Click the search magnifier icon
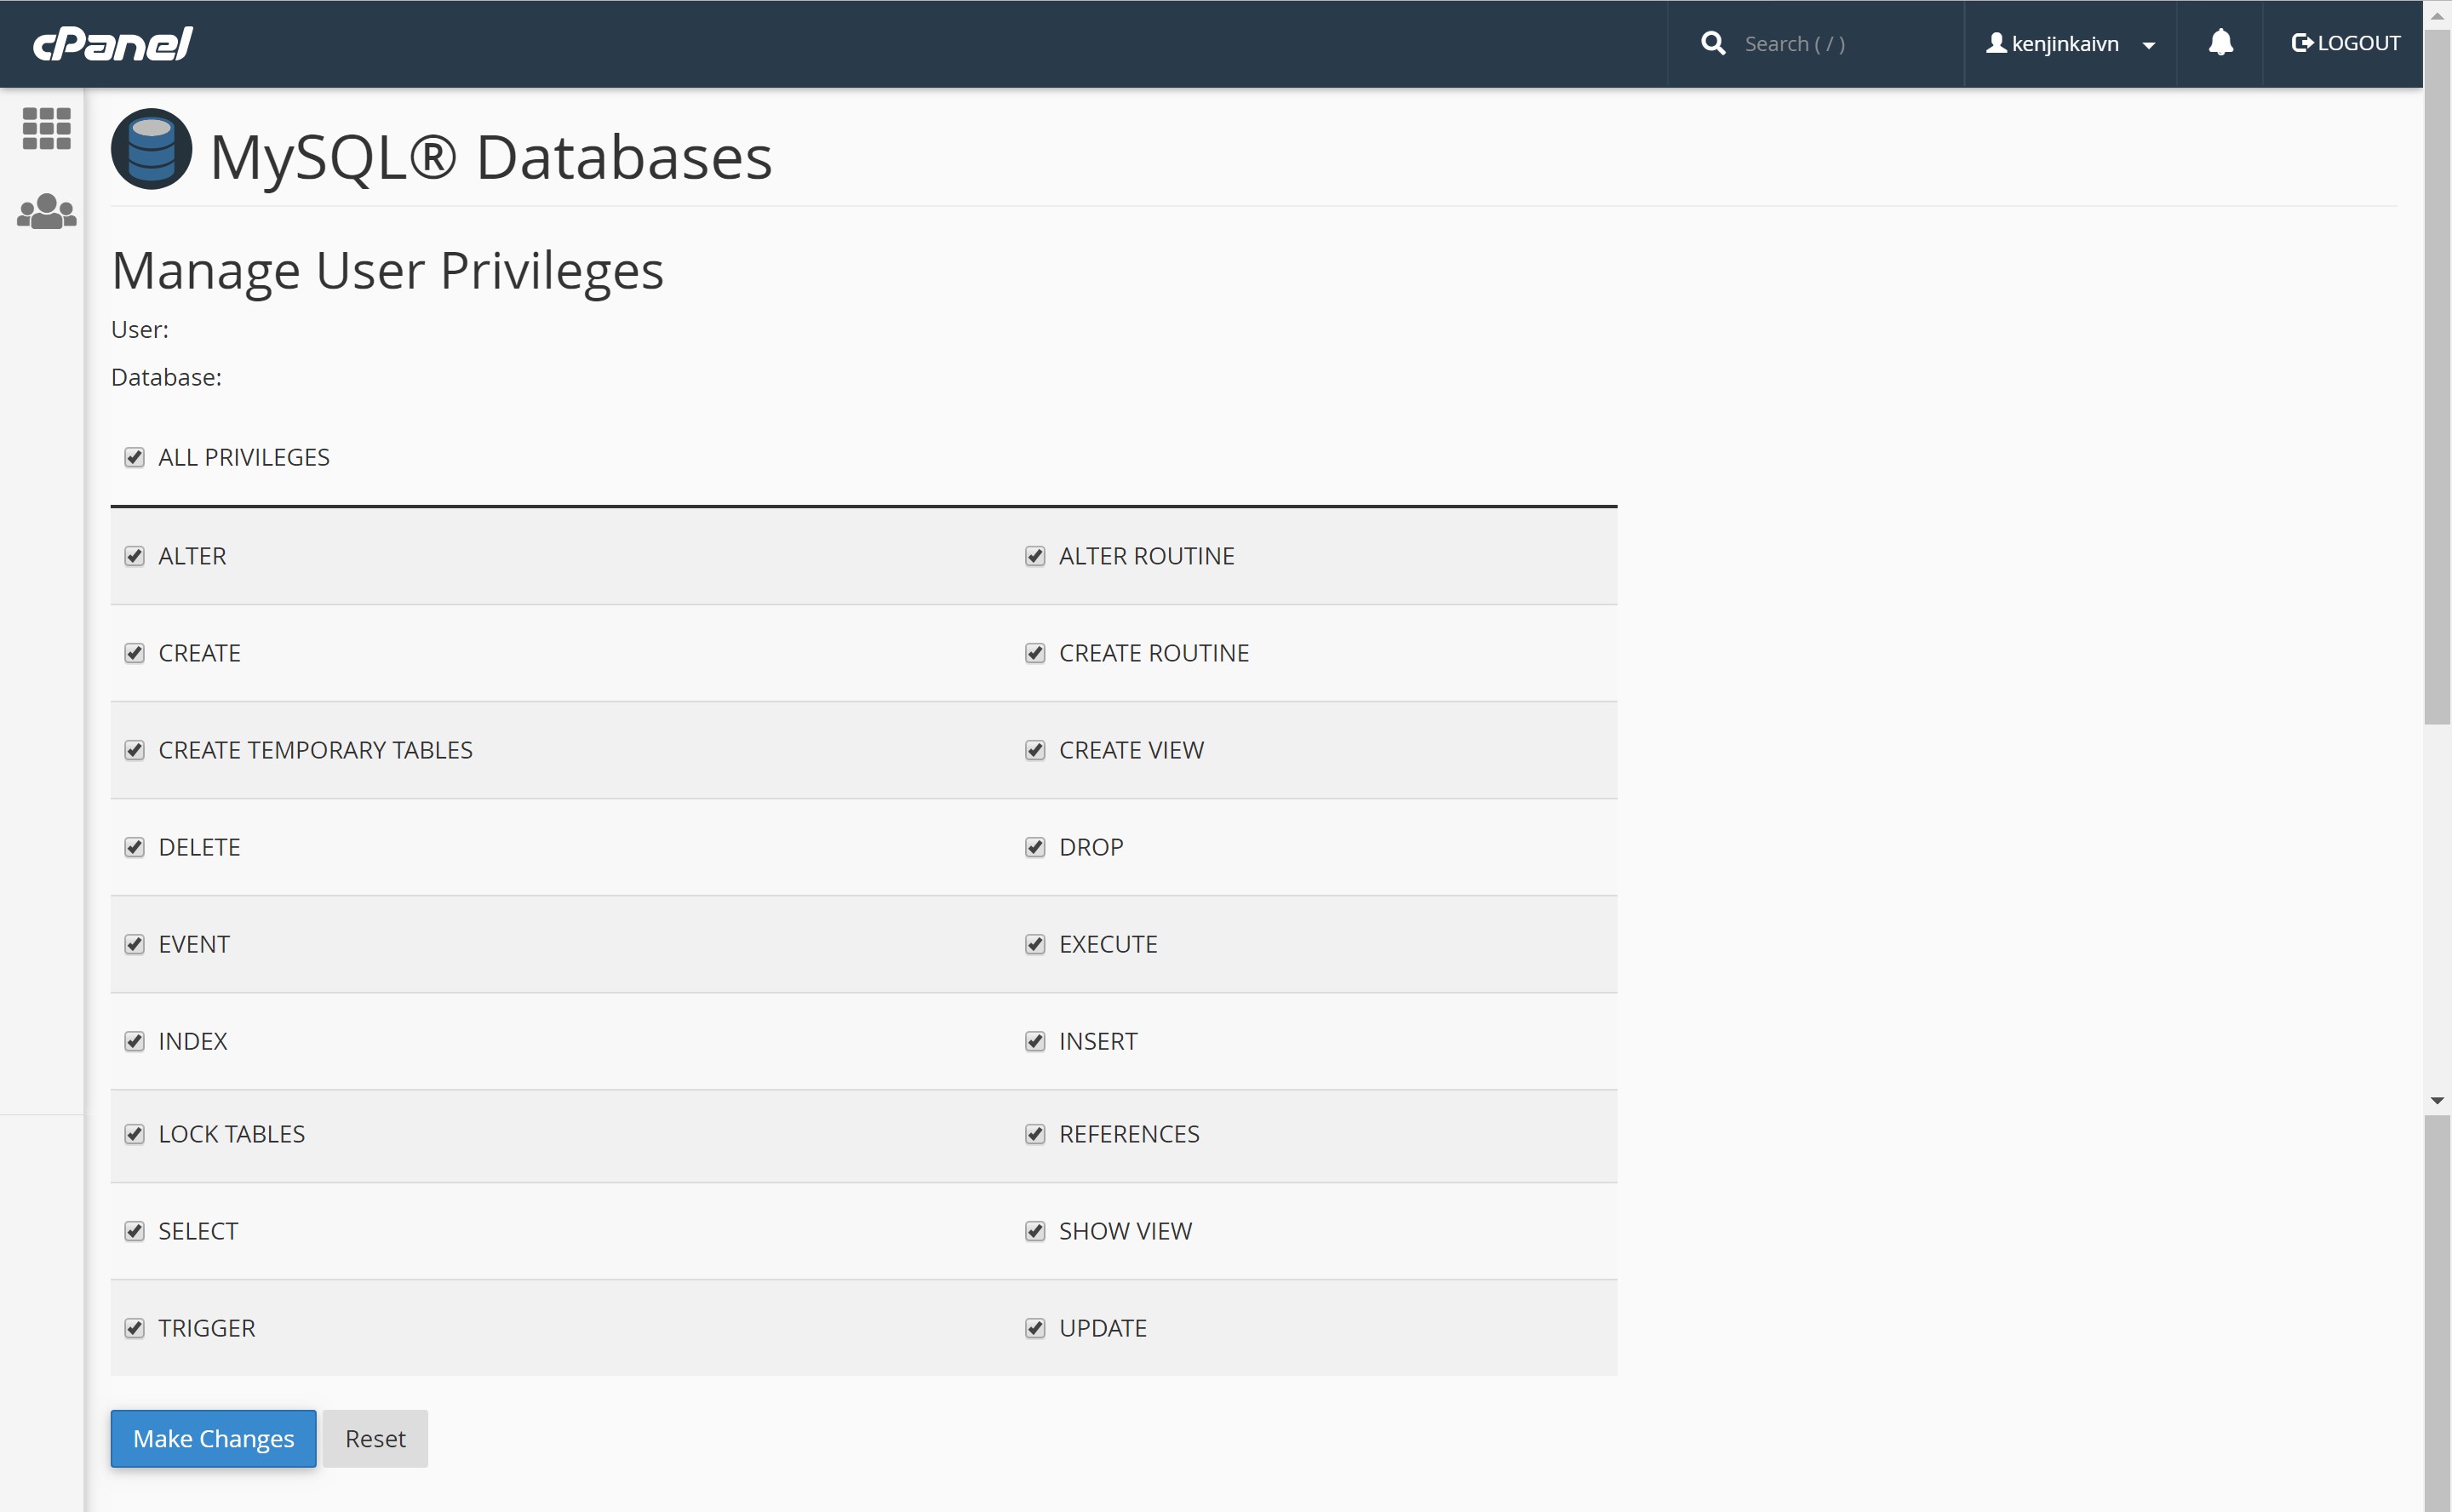 pos(1713,43)
